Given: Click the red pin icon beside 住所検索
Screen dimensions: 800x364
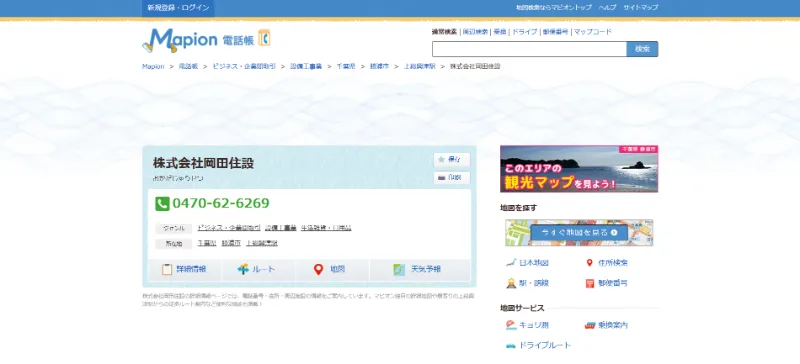Looking at the screenshot, I should click(589, 263).
